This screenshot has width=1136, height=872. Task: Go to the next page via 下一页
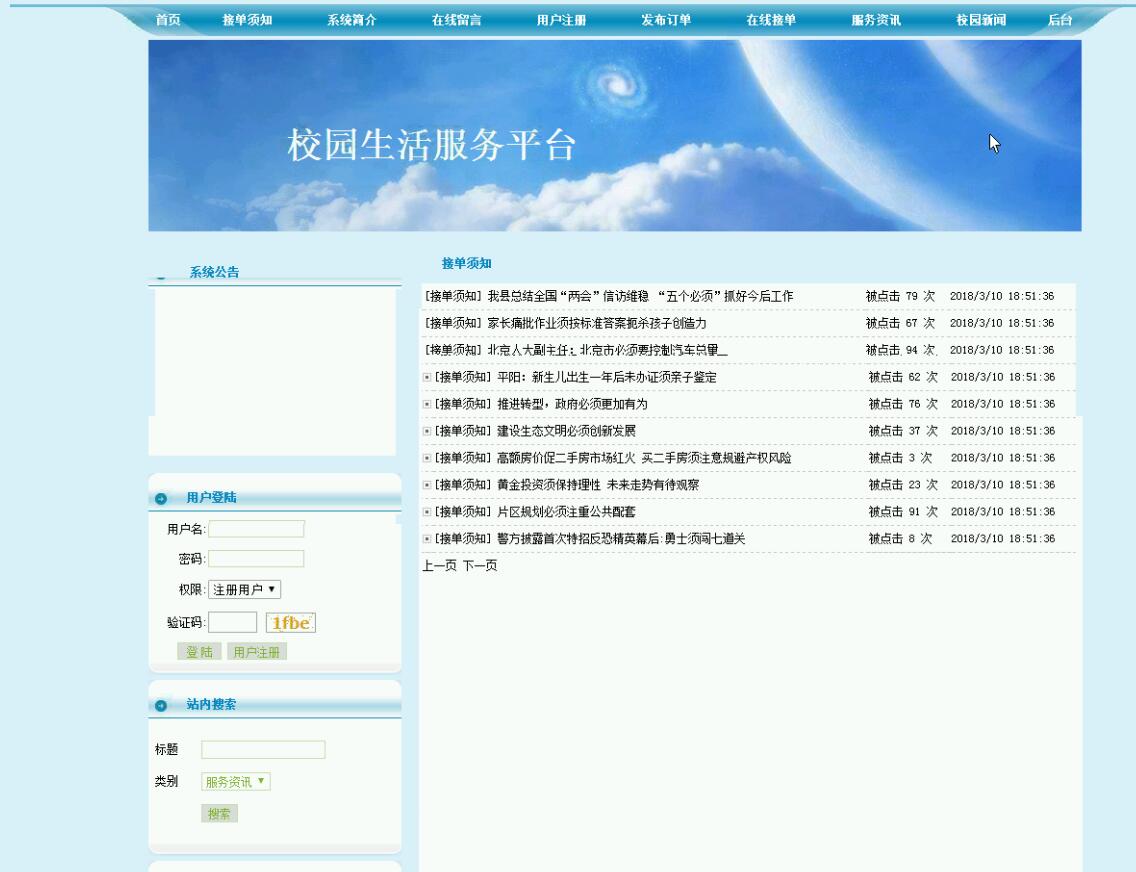(x=480, y=566)
